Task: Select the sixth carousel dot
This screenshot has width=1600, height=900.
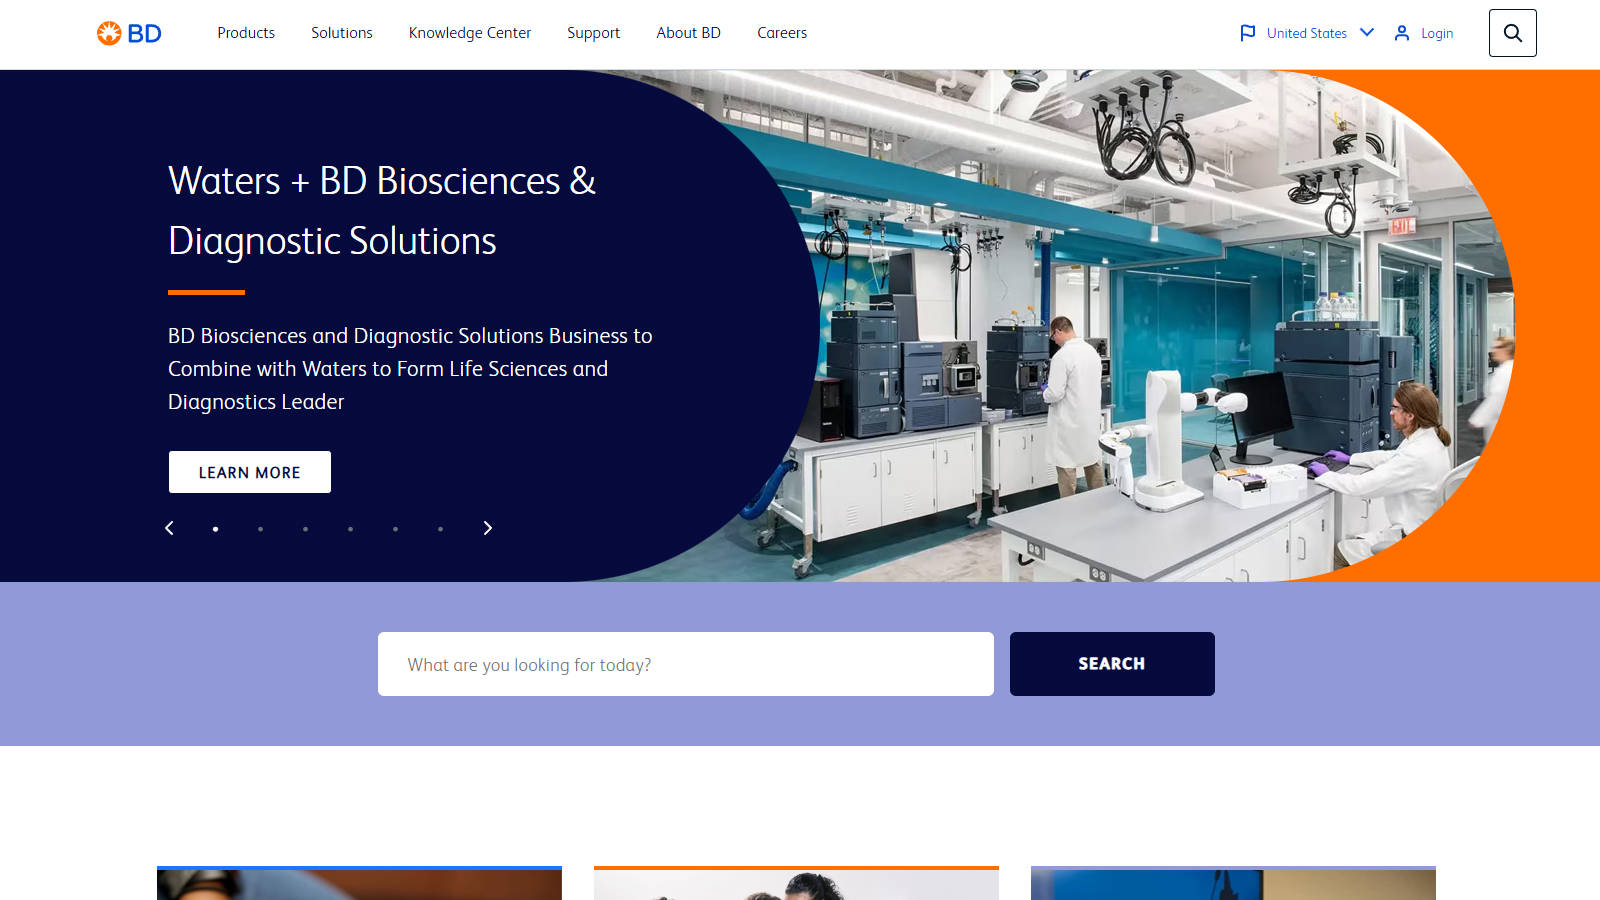Action: tap(440, 529)
